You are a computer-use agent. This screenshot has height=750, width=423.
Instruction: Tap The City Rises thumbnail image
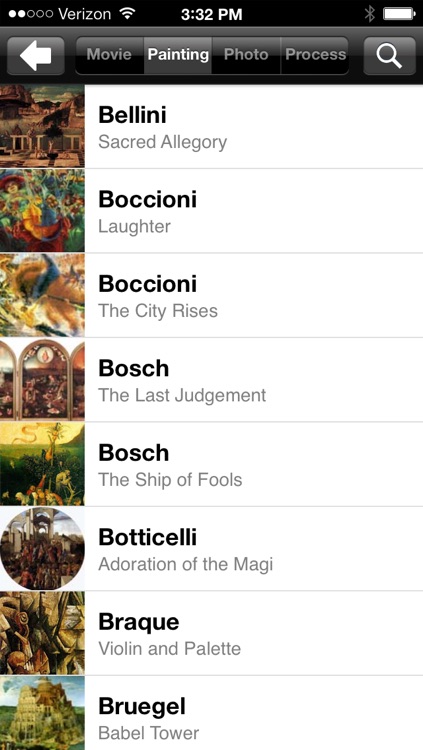coord(42,295)
